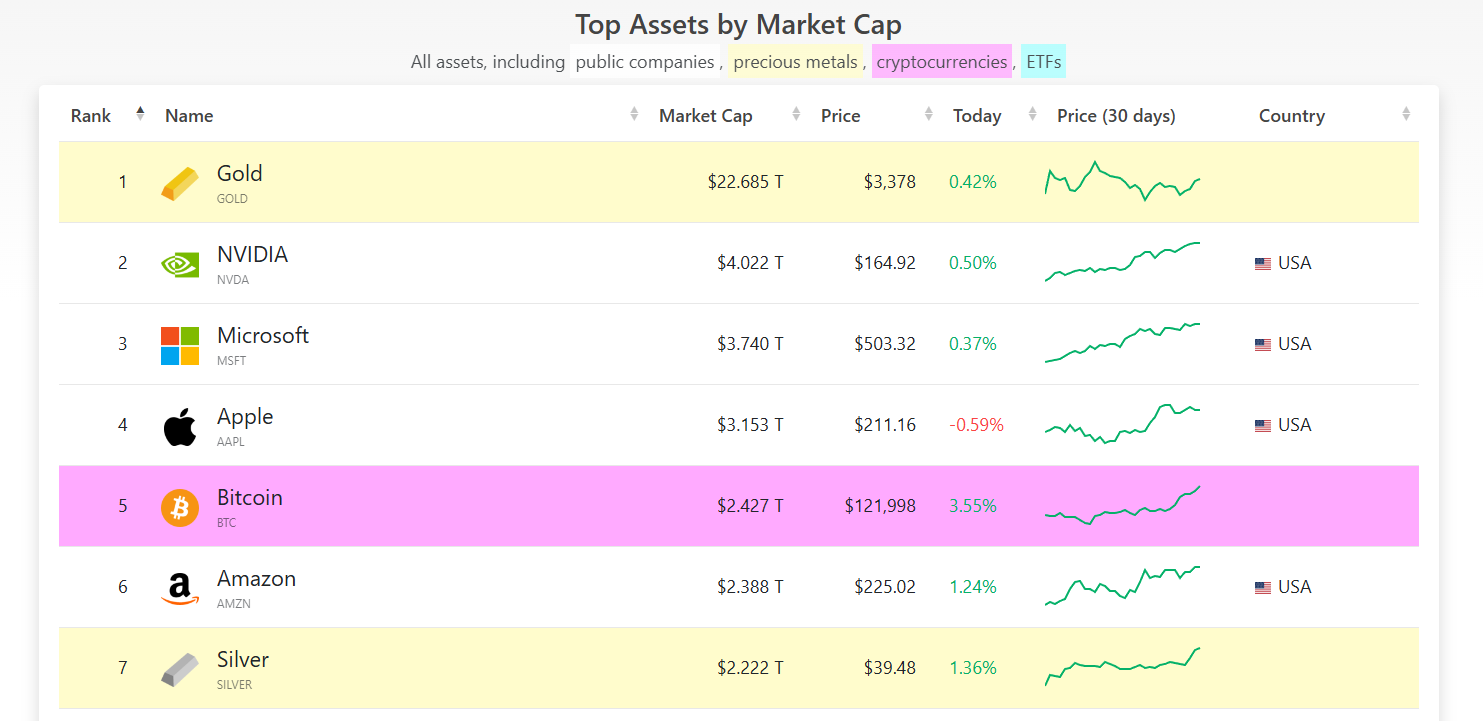Click the Apple logo icon

click(180, 426)
